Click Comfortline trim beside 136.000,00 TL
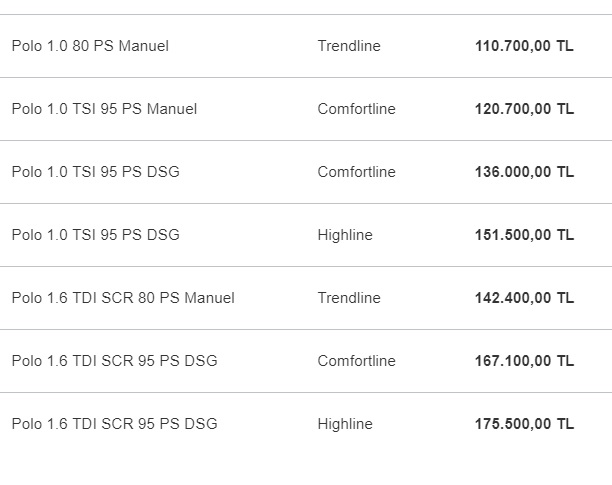The image size is (612, 485). 356,172
